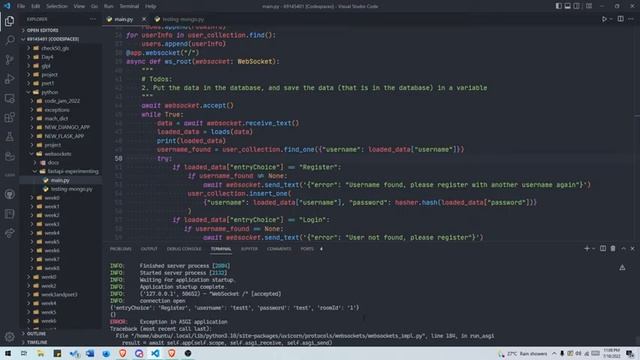Open the Selection menu
The height and width of the screenshot is (360, 640).
(57, 6)
